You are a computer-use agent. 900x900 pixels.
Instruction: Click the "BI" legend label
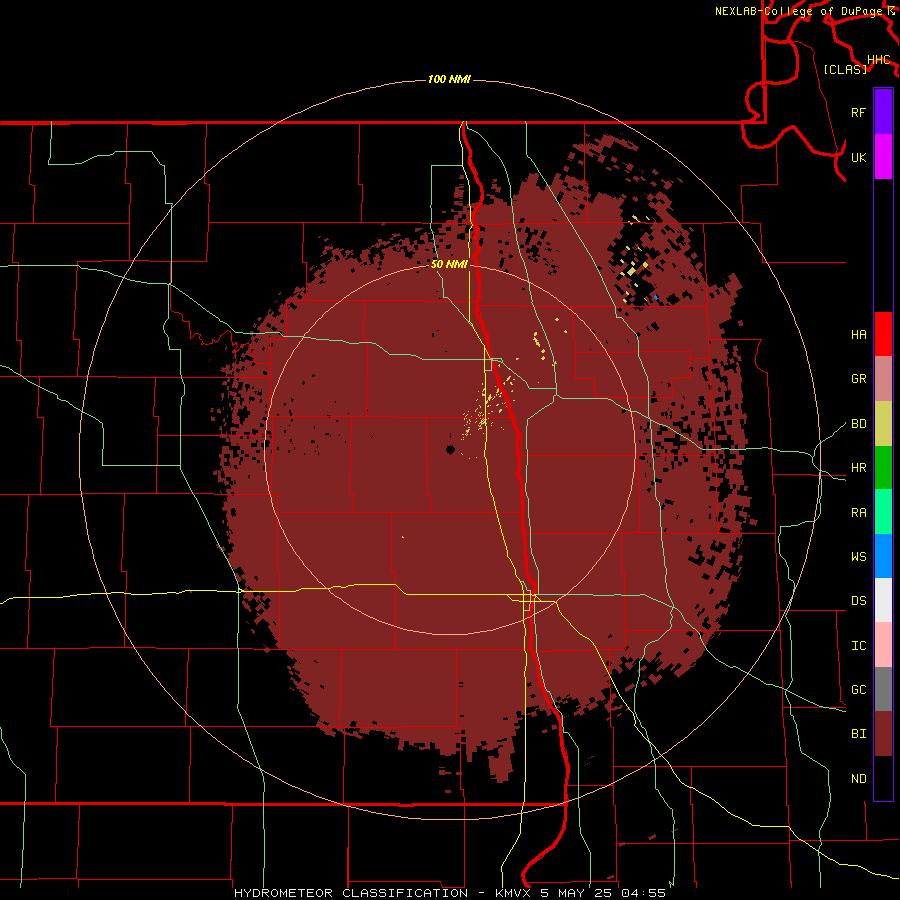pyautogui.click(x=858, y=734)
